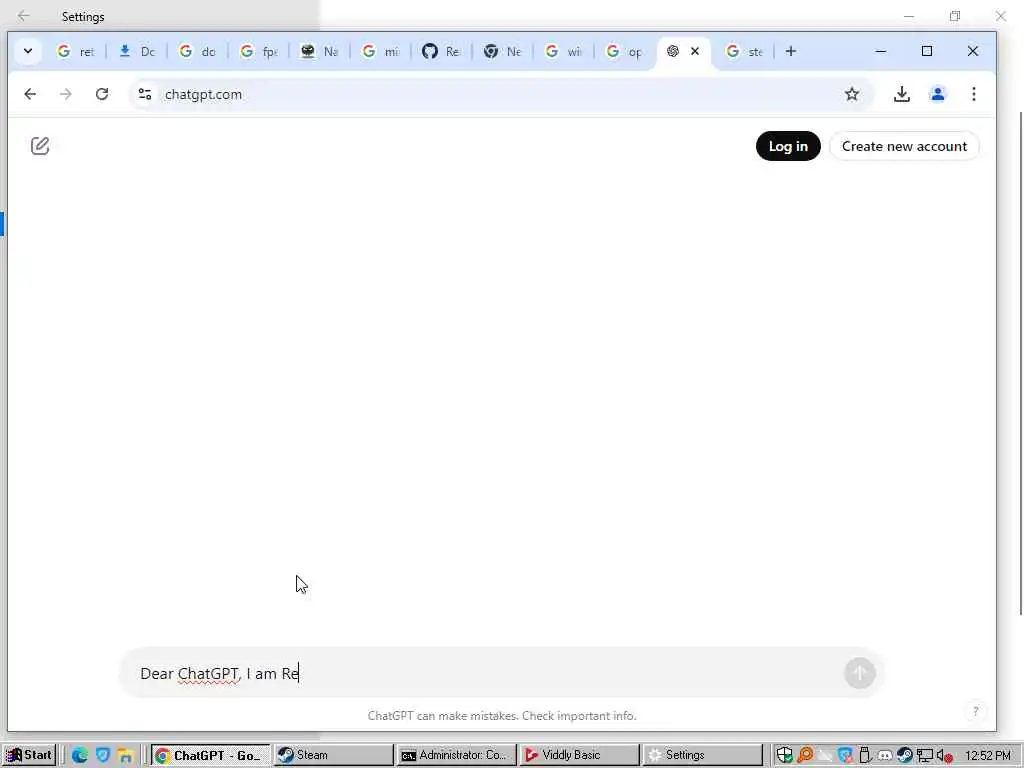Go back in Chrome

pyautogui.click(x=30, y=94)
